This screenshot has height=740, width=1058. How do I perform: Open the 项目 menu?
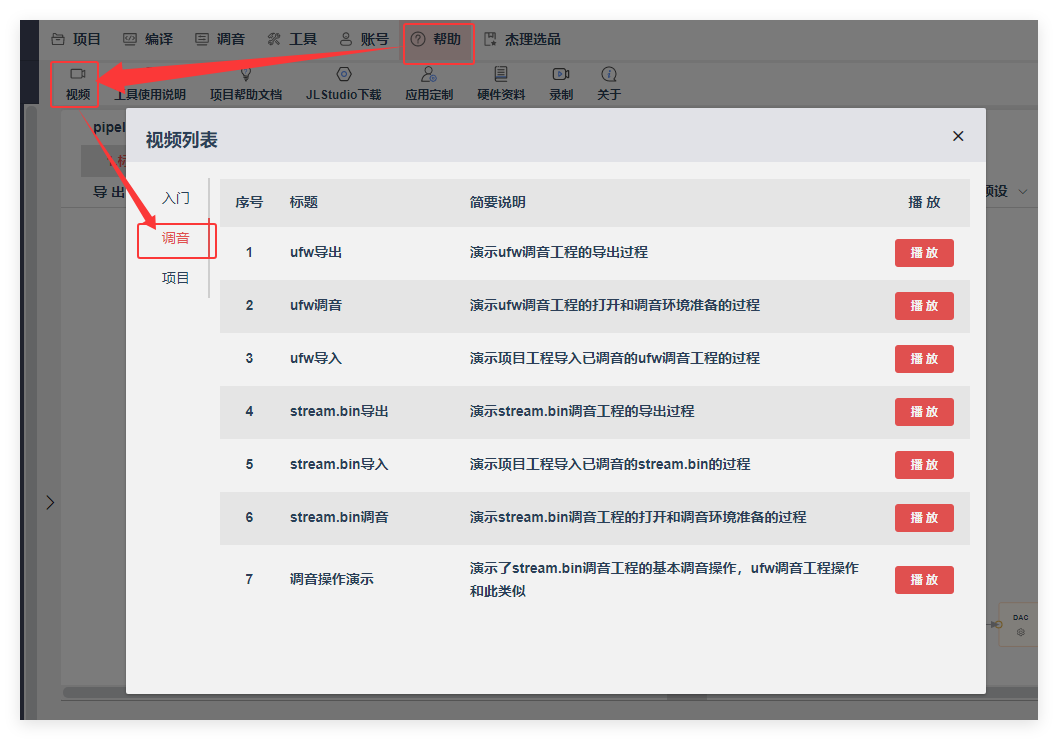76,39
